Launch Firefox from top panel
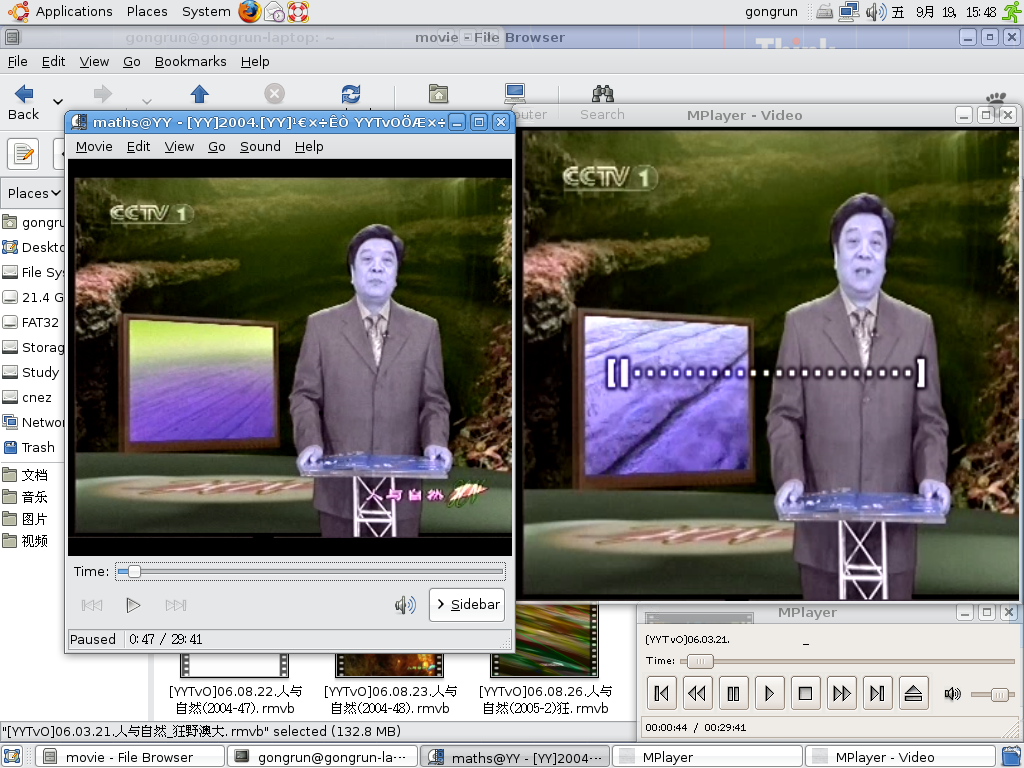1024x768 pixels. (x=249, y=12)
